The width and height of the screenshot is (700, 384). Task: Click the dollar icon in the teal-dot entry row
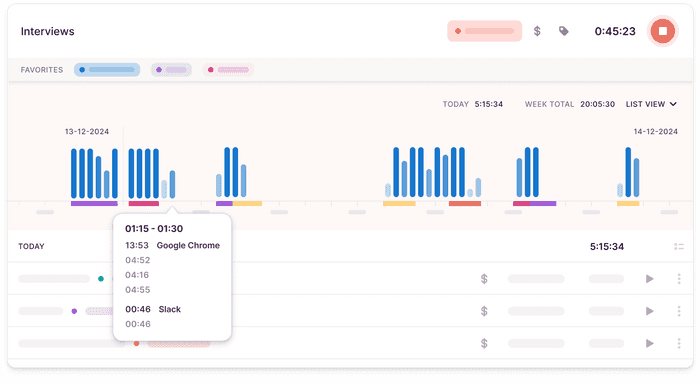(484, 279)
